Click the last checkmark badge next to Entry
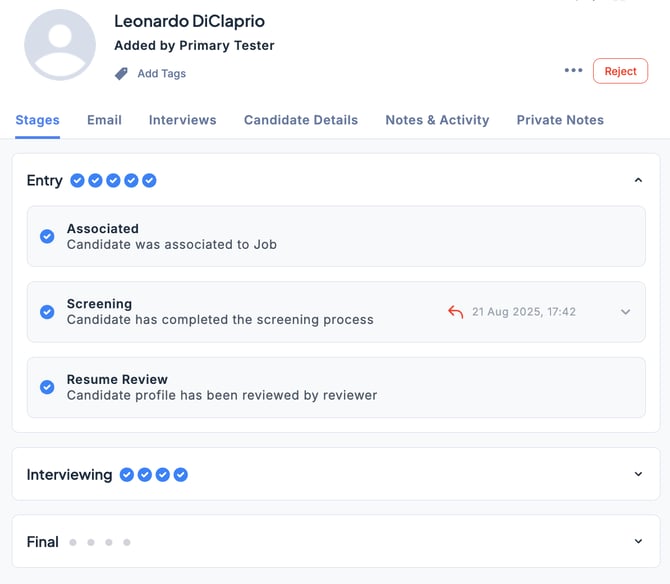This screenshot has height=584, width=670. pos(149,181)
